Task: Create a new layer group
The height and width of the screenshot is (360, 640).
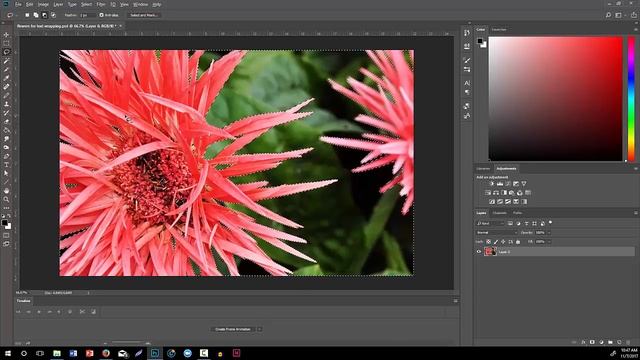Action: coord(610,342)
